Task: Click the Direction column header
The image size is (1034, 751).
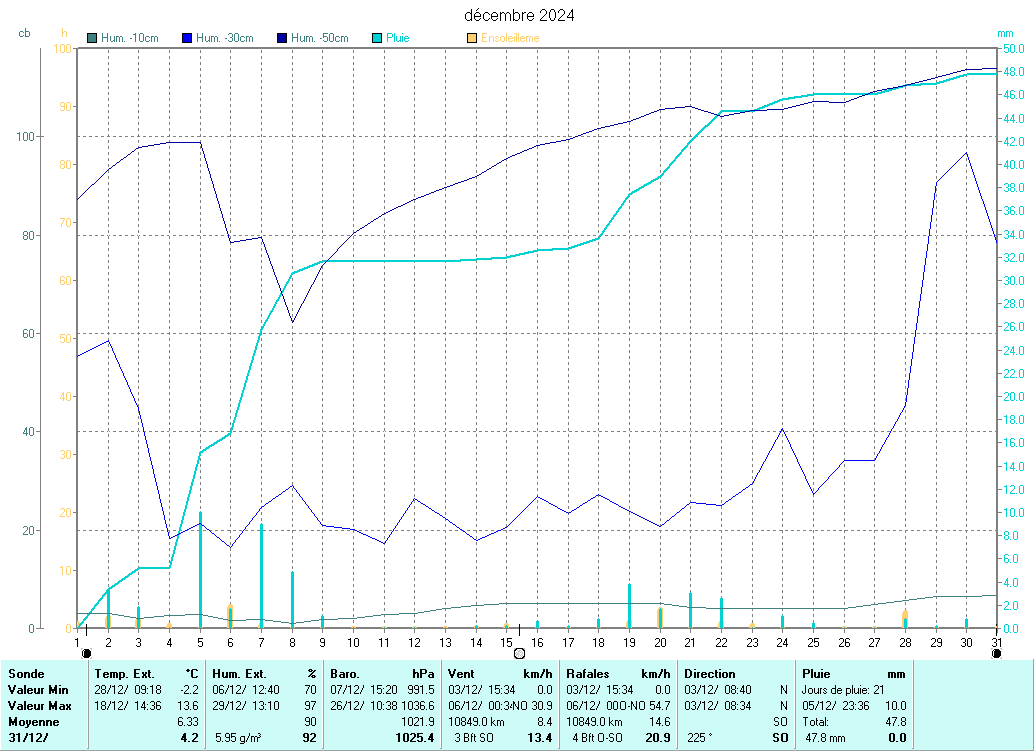Action: [710, 674]
